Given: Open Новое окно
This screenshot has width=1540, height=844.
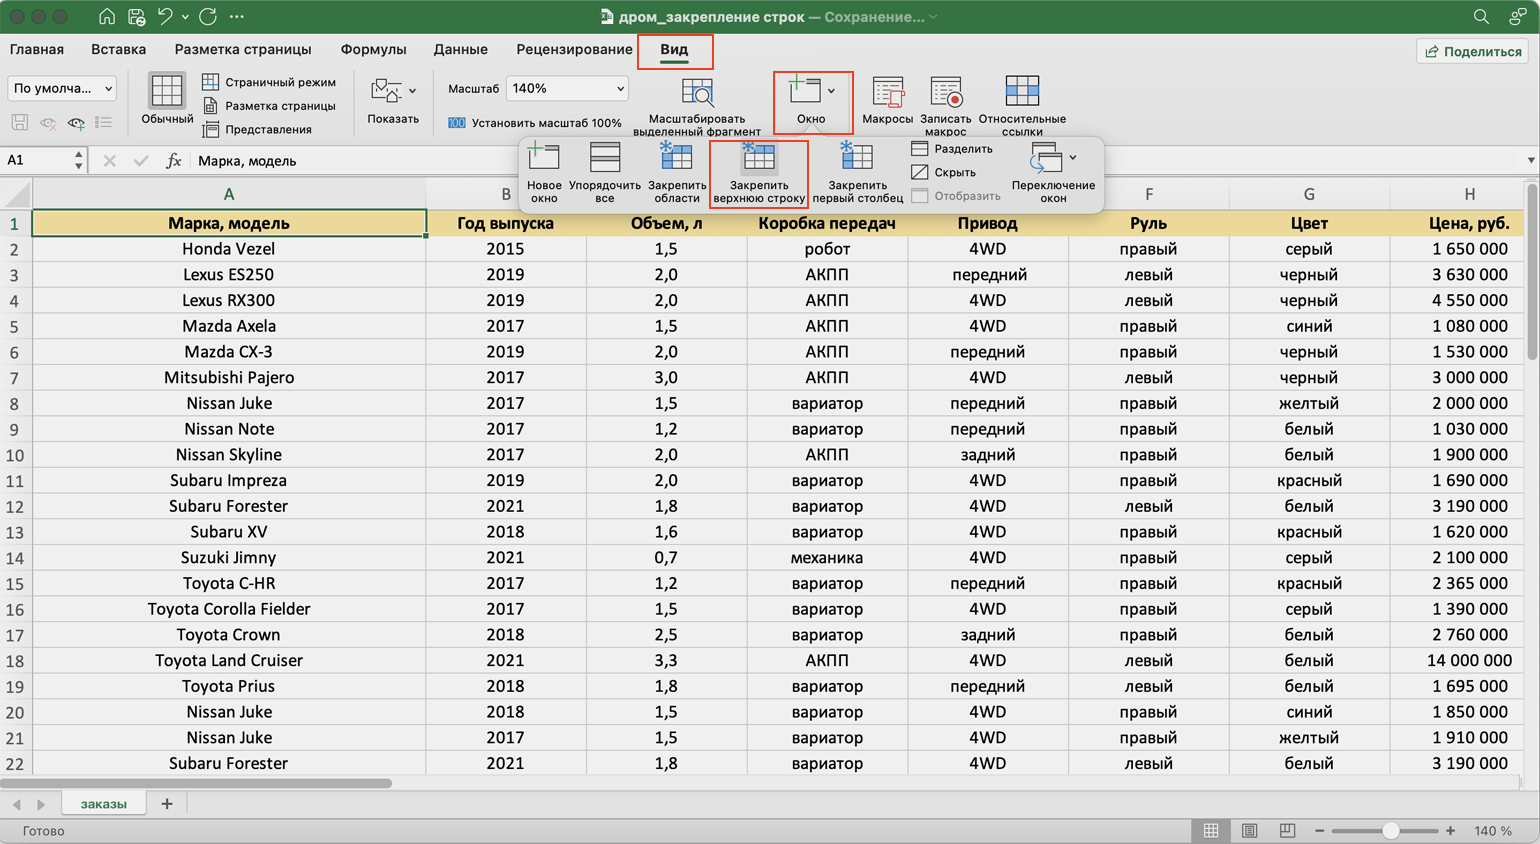Looking at the screenshot, I should (544, 159).
